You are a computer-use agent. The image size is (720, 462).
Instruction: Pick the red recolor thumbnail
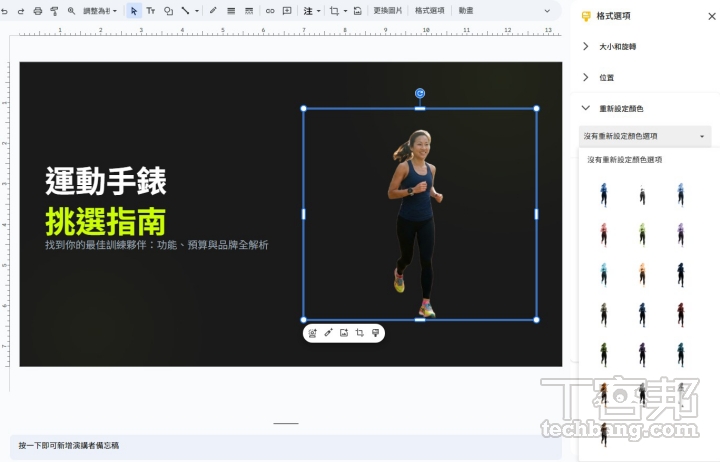point(604,235)
